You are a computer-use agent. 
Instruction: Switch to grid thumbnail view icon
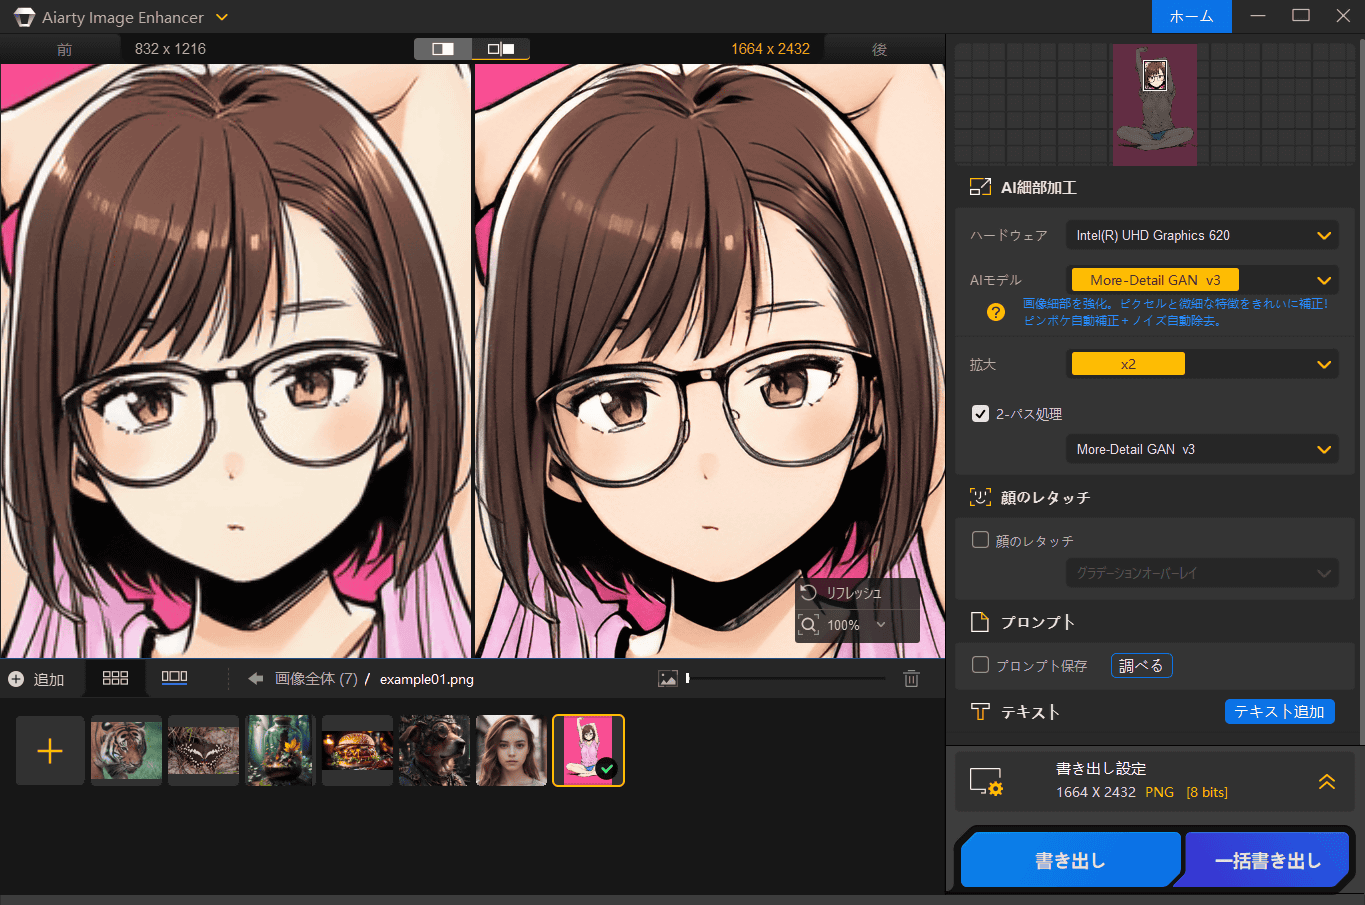pyautogui.click(x=115, y=678)
